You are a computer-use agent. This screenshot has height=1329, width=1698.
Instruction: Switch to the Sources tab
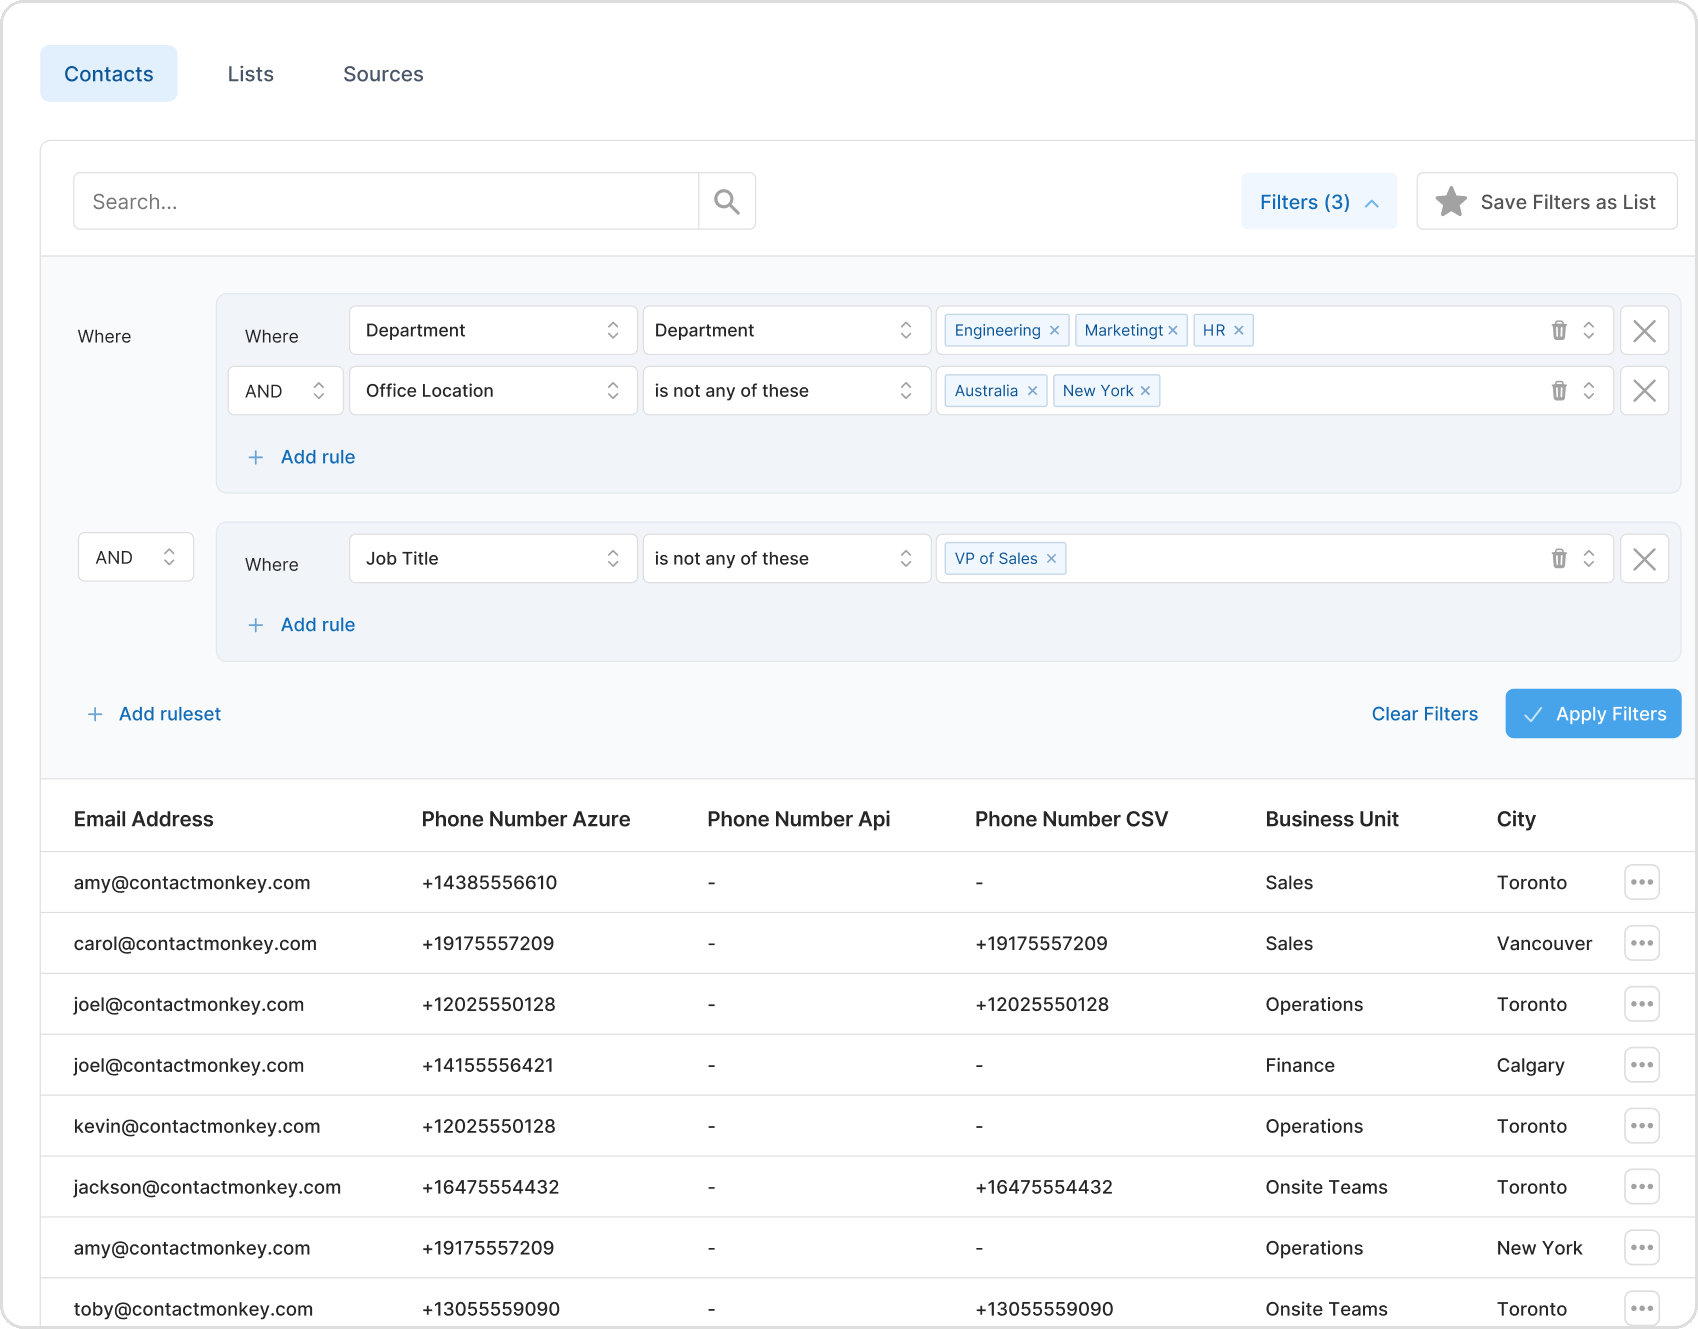pyautogui.click(x=383, y=74)
